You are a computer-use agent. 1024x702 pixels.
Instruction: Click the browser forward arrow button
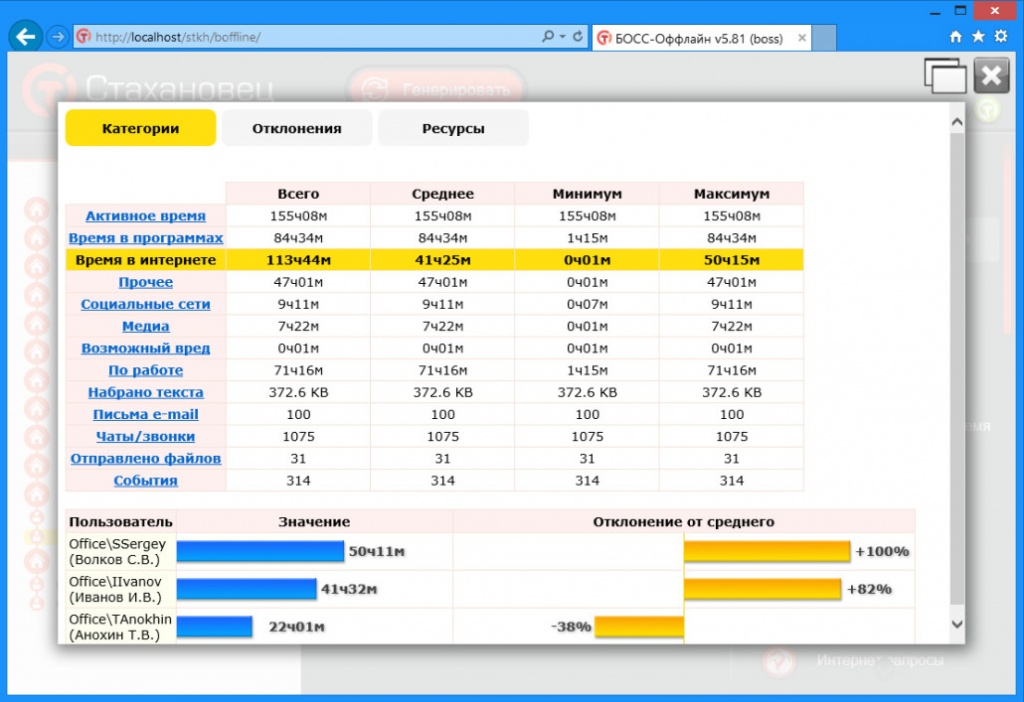pyautogui.click(x=58, y=37)
